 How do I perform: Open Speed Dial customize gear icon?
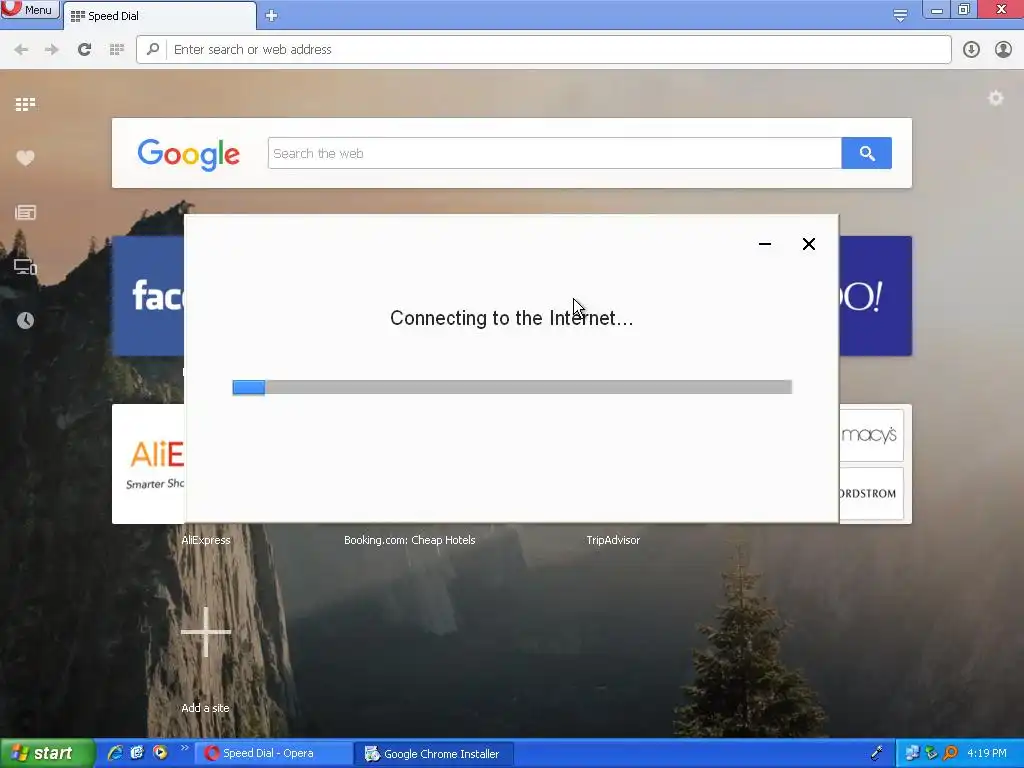[x=995, y=98]
